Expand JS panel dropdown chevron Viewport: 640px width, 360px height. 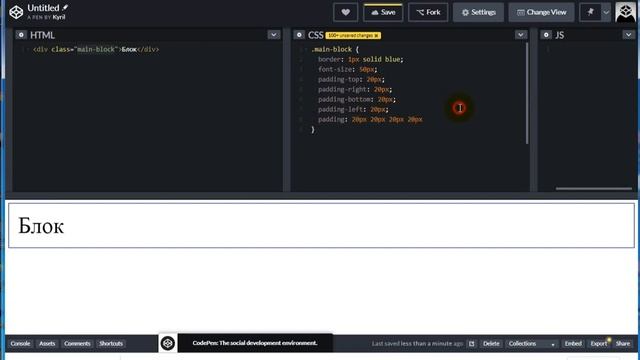coord(628,35)
